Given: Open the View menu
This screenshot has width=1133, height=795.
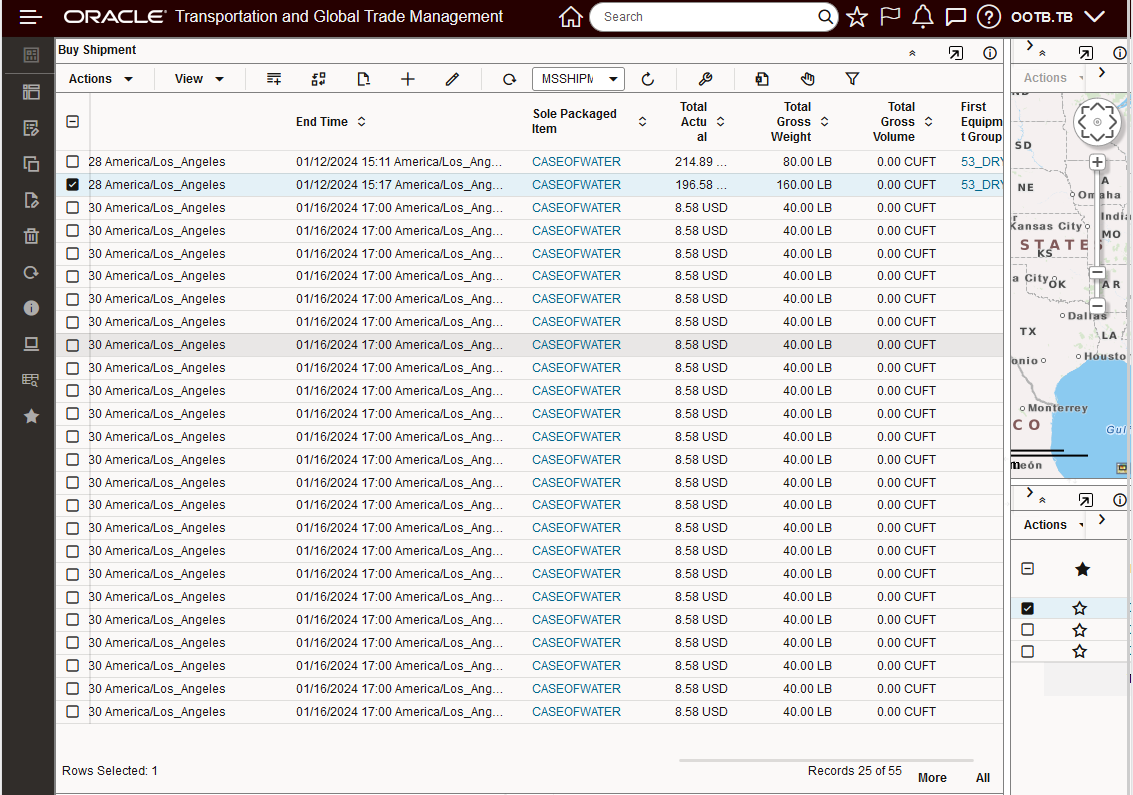Looking at the screenshot, I should coord(199,79).
